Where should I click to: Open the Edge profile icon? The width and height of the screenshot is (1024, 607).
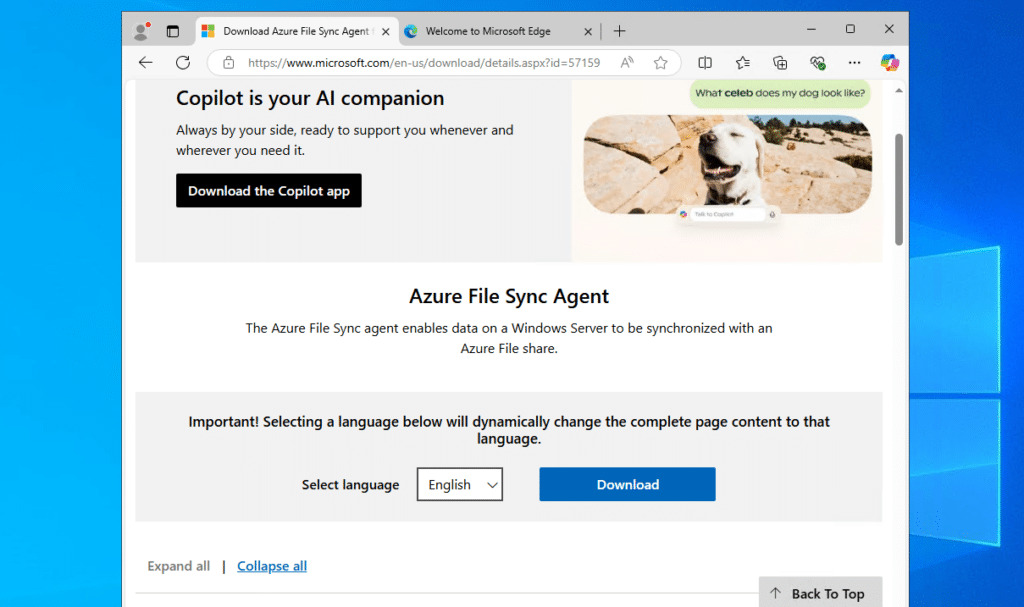point(142,31)
